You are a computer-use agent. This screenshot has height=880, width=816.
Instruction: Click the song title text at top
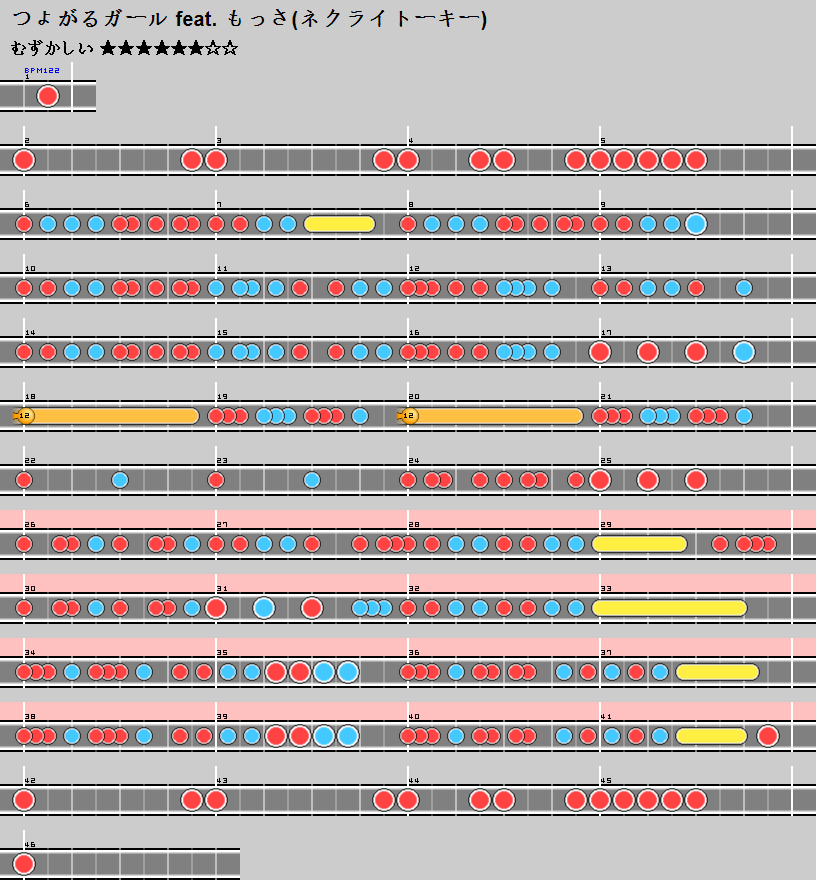pos(250,19)
